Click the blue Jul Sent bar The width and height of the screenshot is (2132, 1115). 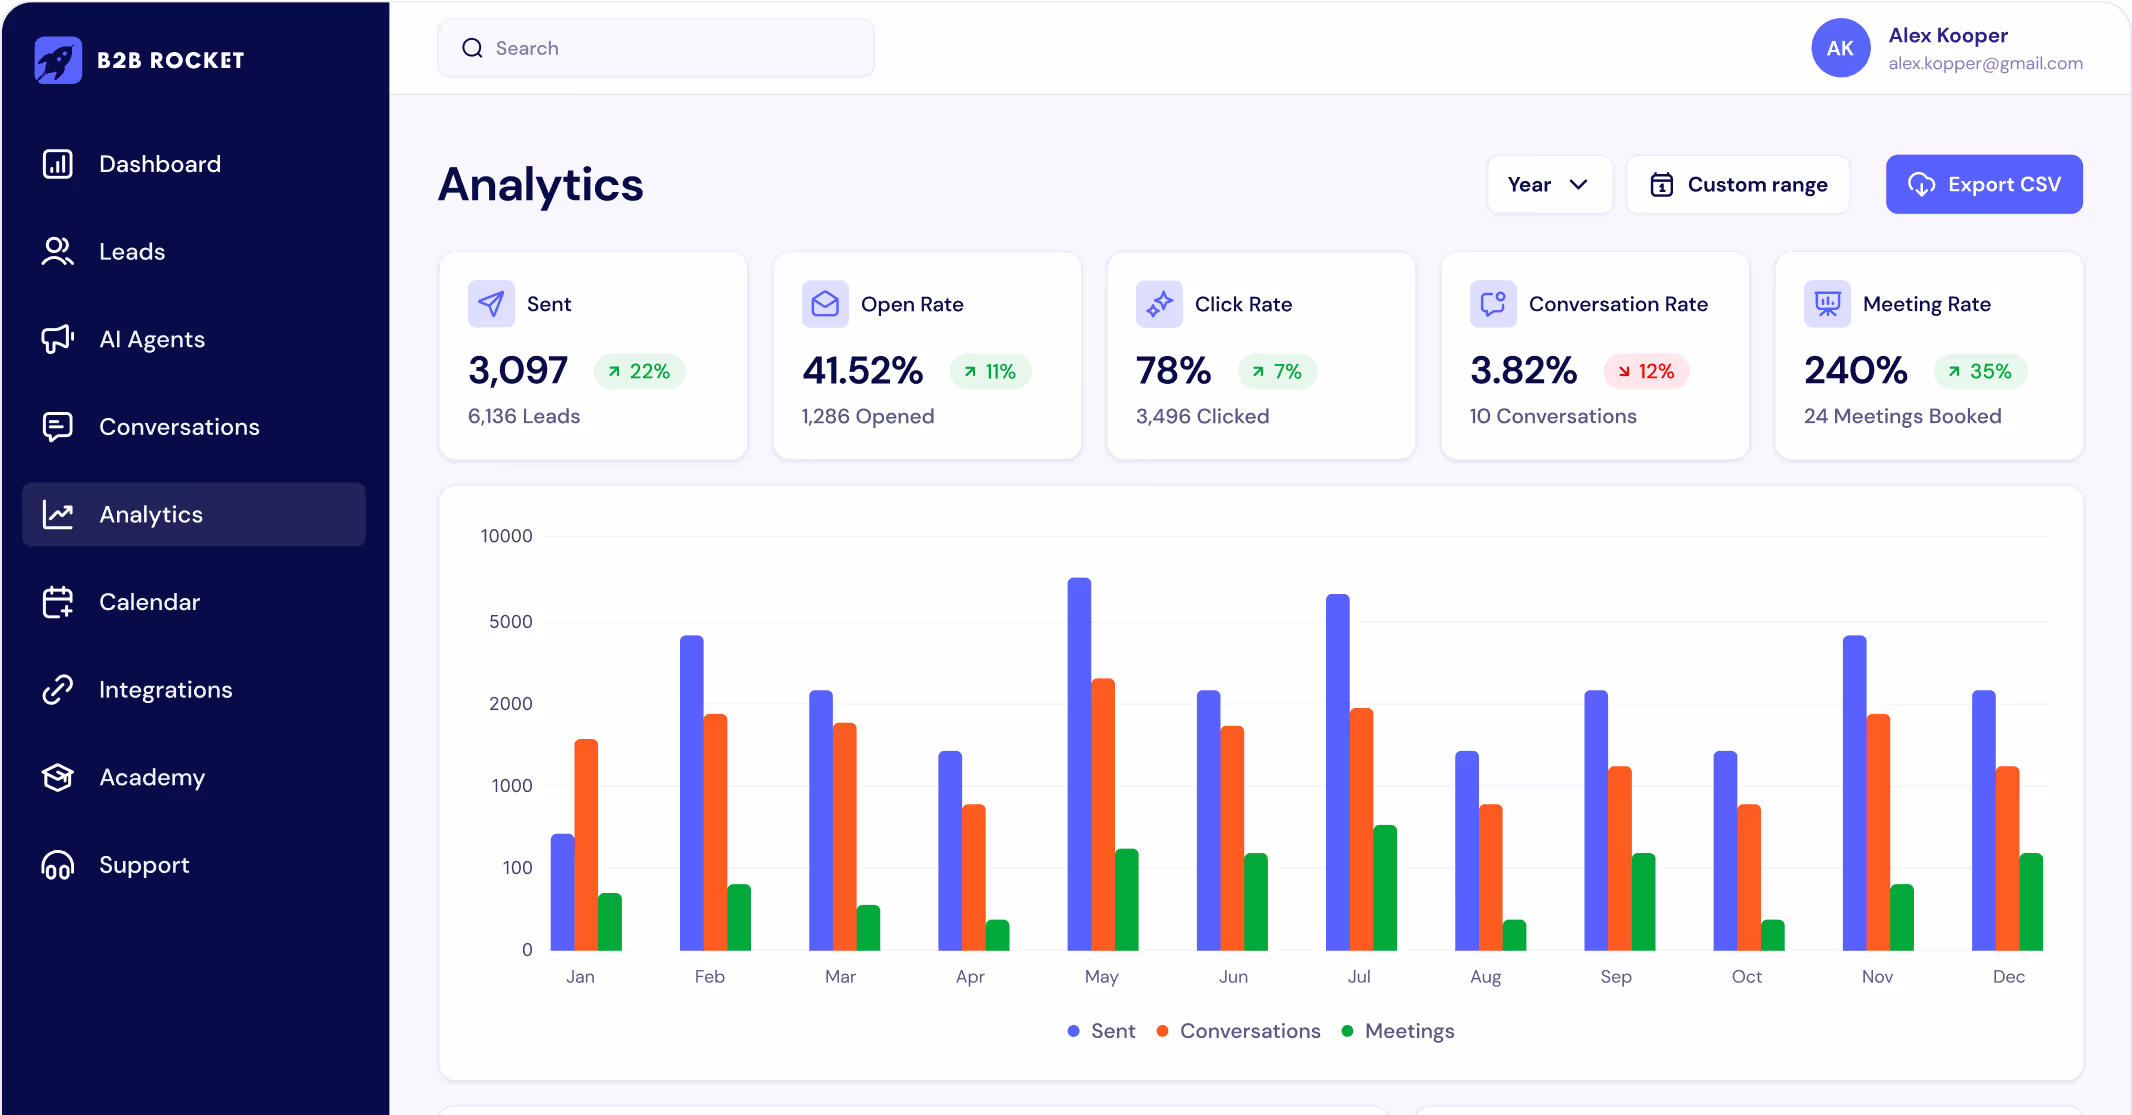point(1338,772)
